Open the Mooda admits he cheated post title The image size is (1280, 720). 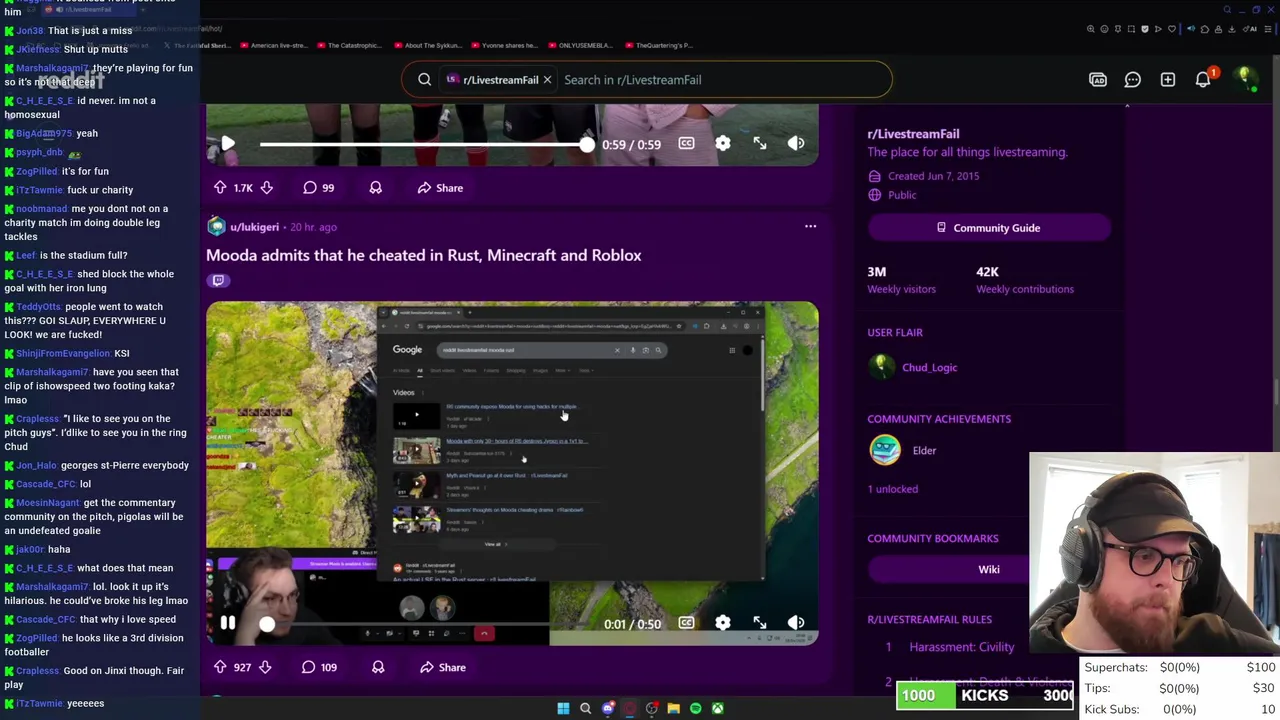[x=424, y=255]
